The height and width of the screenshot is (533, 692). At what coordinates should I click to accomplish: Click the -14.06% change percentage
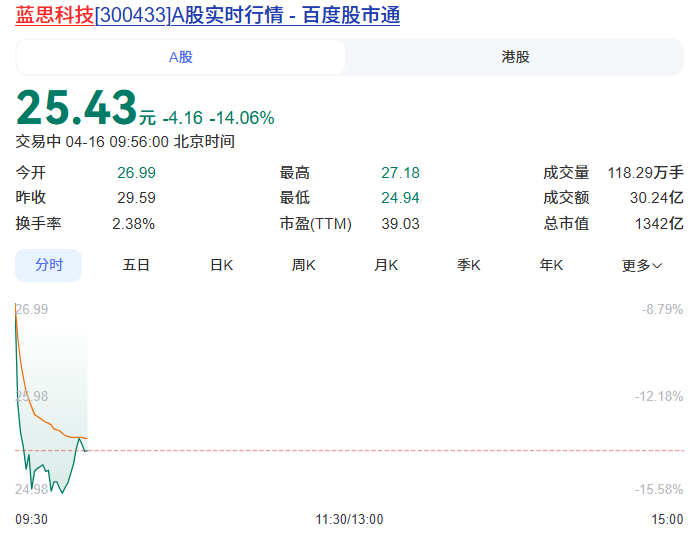[241, 117]
